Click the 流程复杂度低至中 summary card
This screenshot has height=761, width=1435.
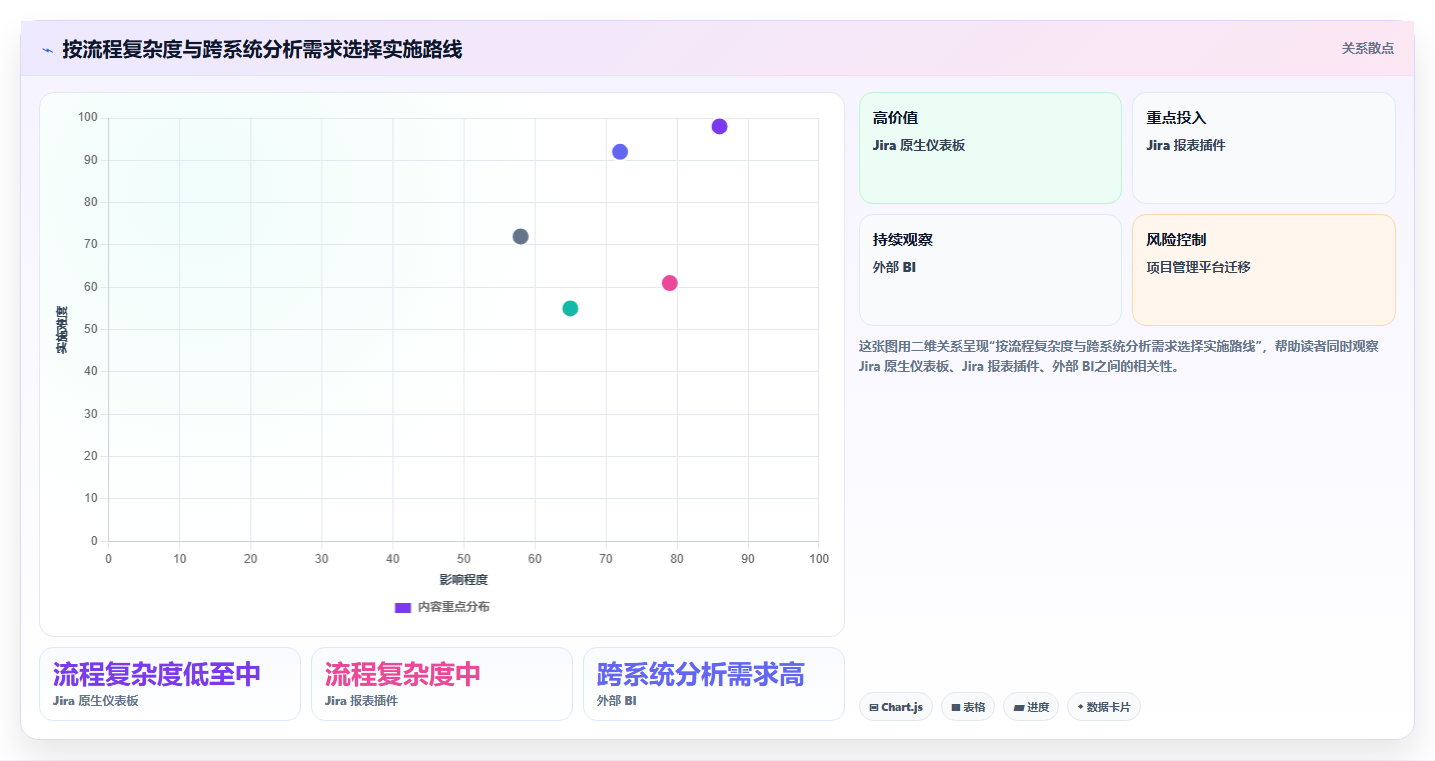[x=170, y=684]
